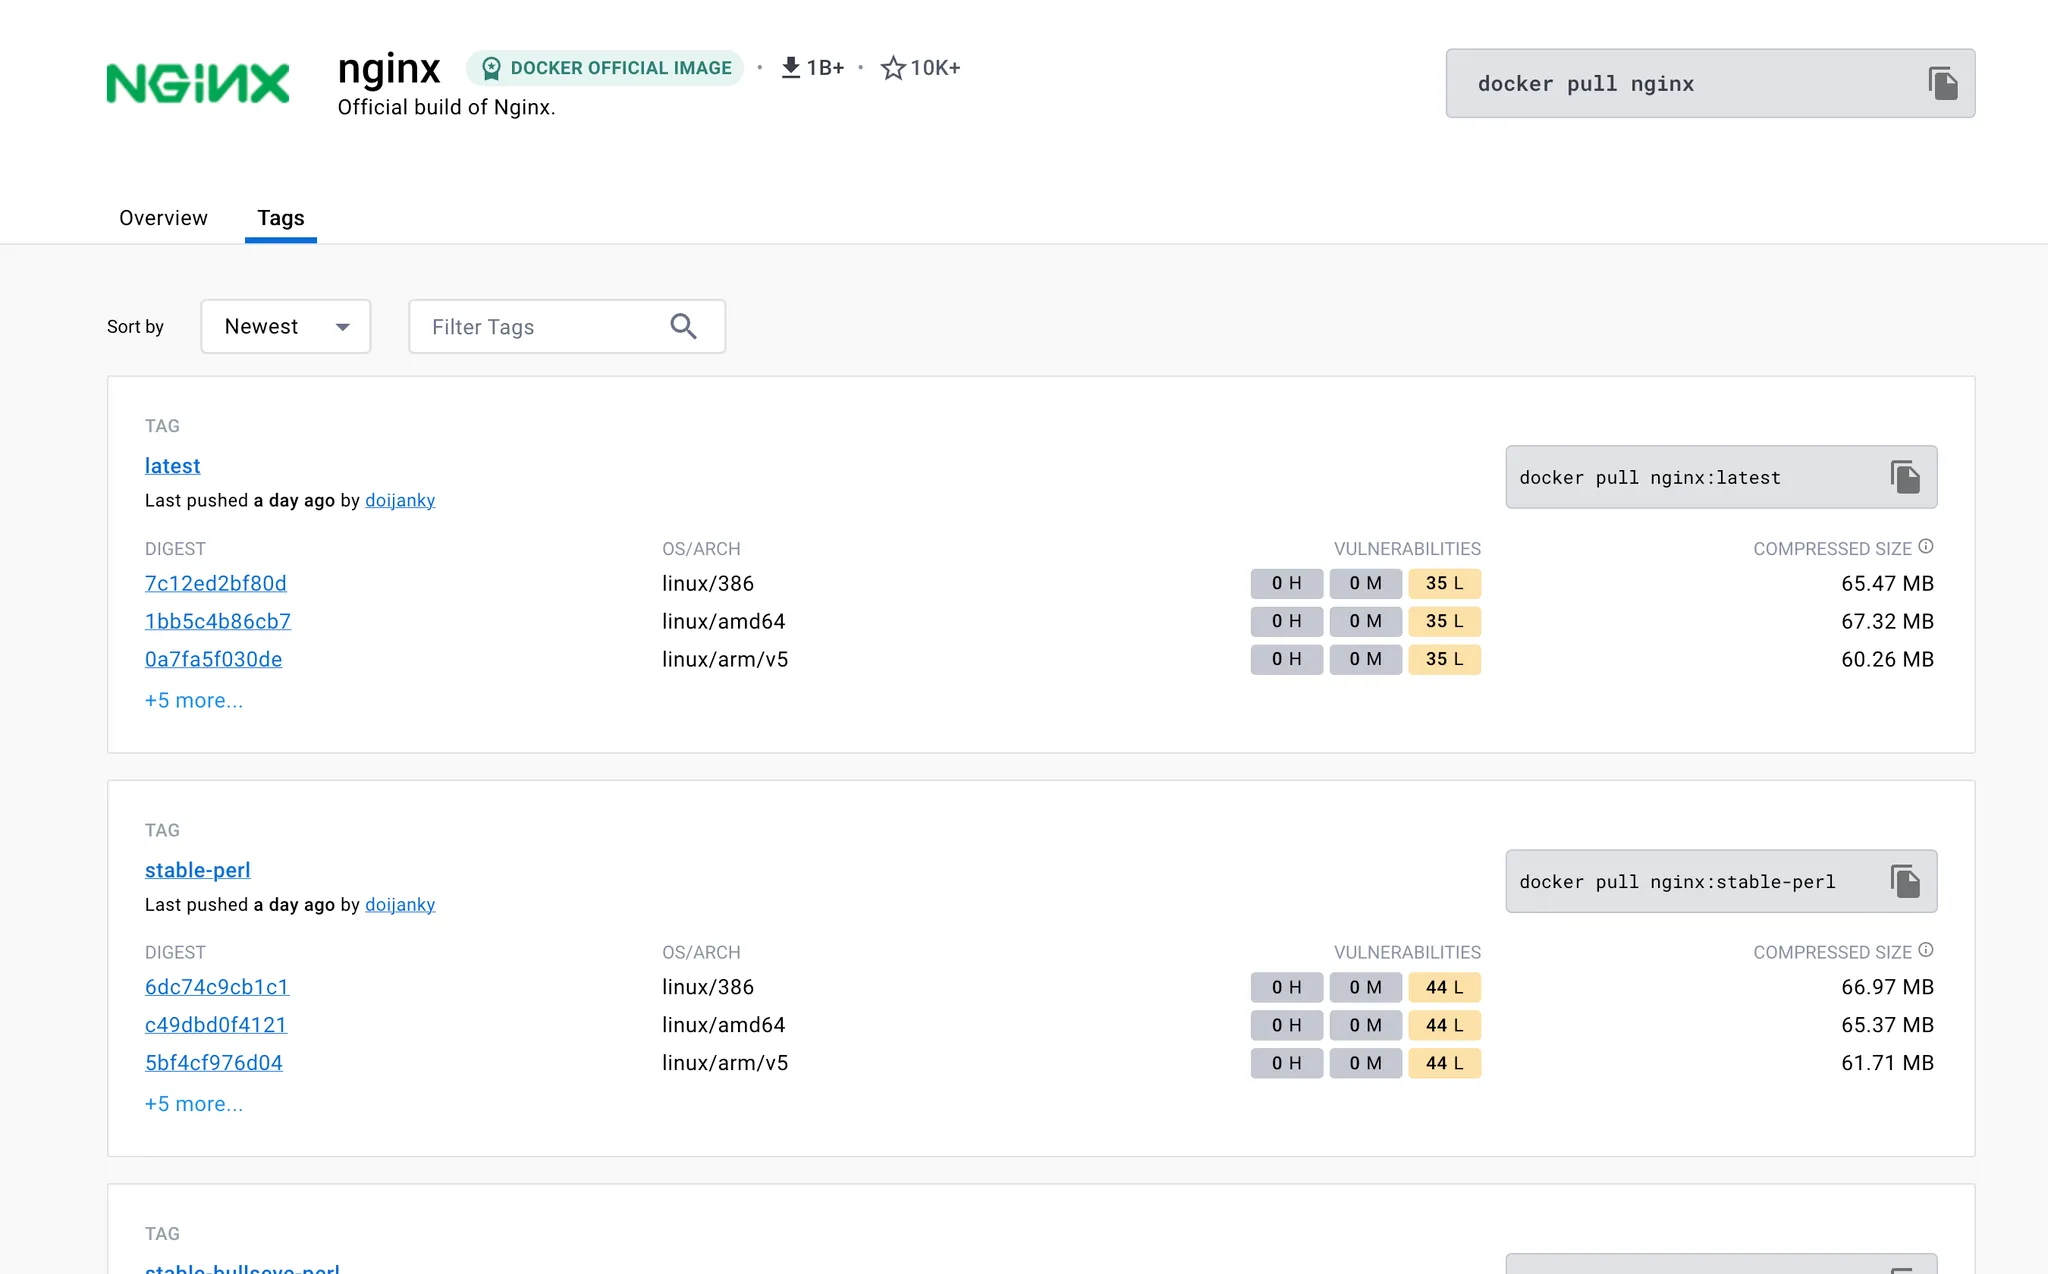Switch to the Overview tab

click(163, 218)
